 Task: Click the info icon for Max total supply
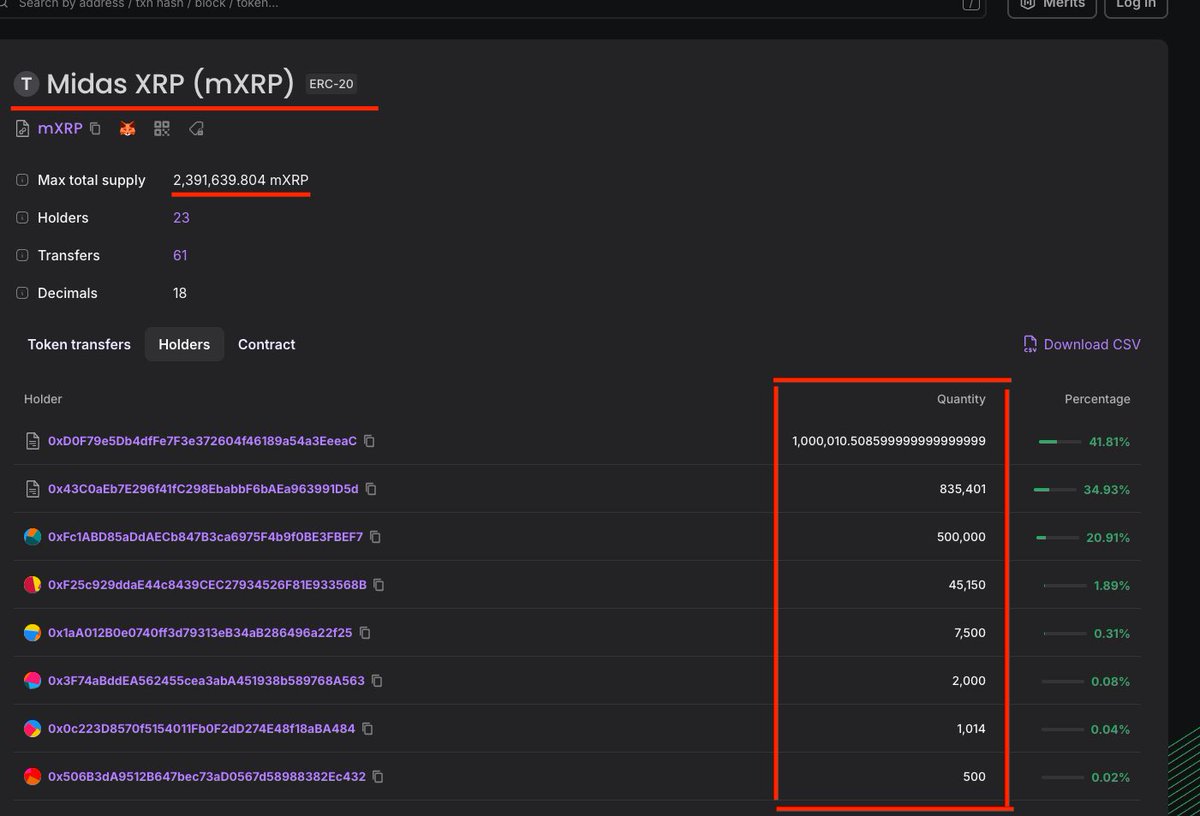(x=22, y=180)
